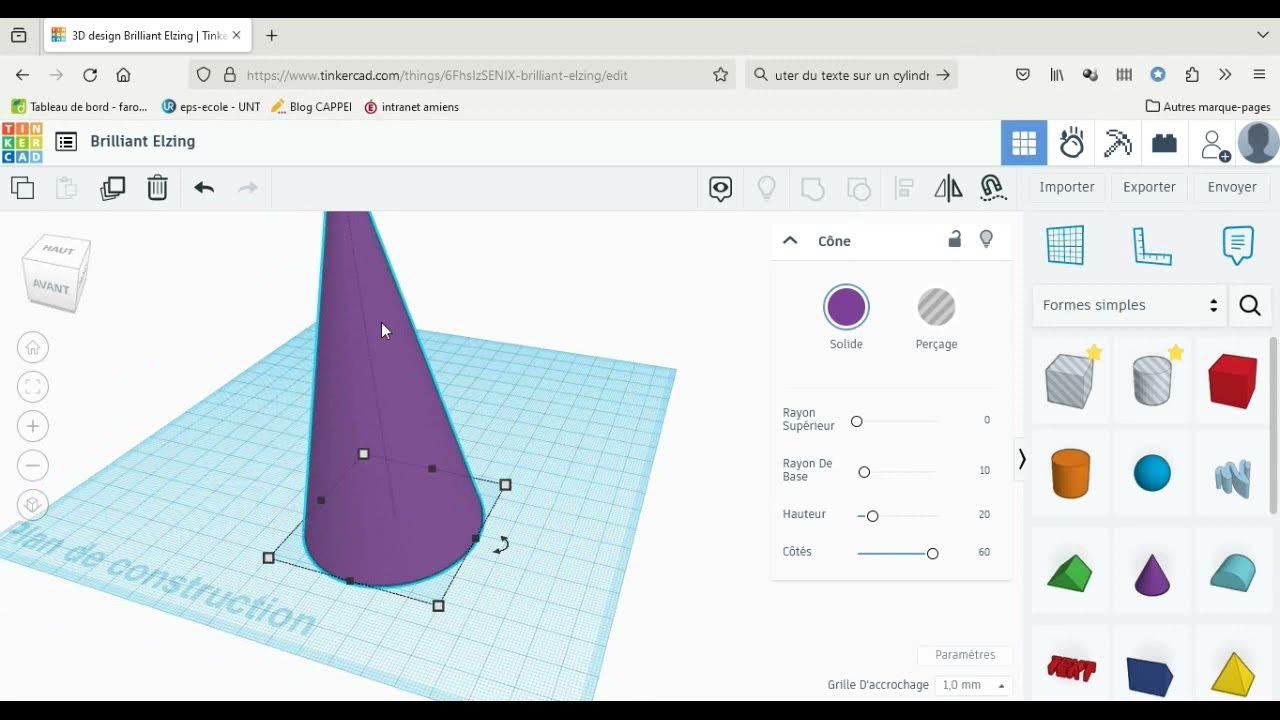The height and width of the screenshot is (720, 1280).
Task: Open the design list menu beside Brilliant Elzing
Action: [x=66, y=142]
